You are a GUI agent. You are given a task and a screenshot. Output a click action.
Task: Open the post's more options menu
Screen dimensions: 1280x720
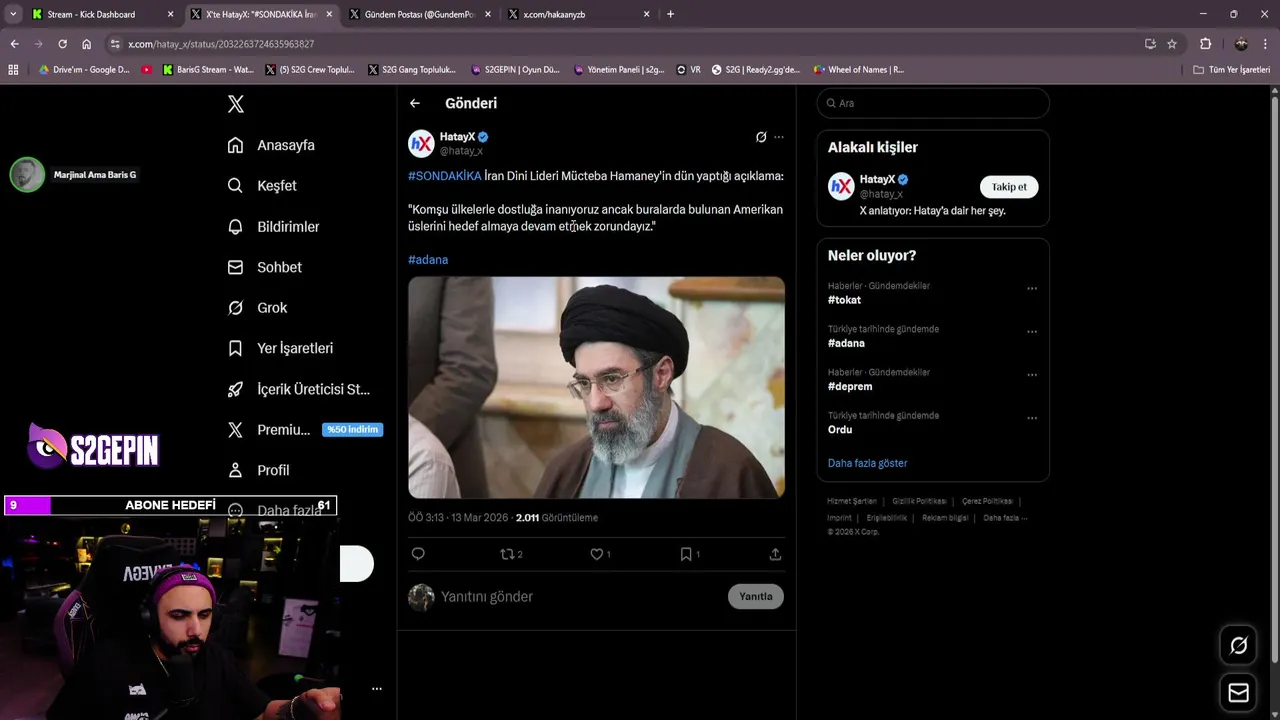click(779, 137)
